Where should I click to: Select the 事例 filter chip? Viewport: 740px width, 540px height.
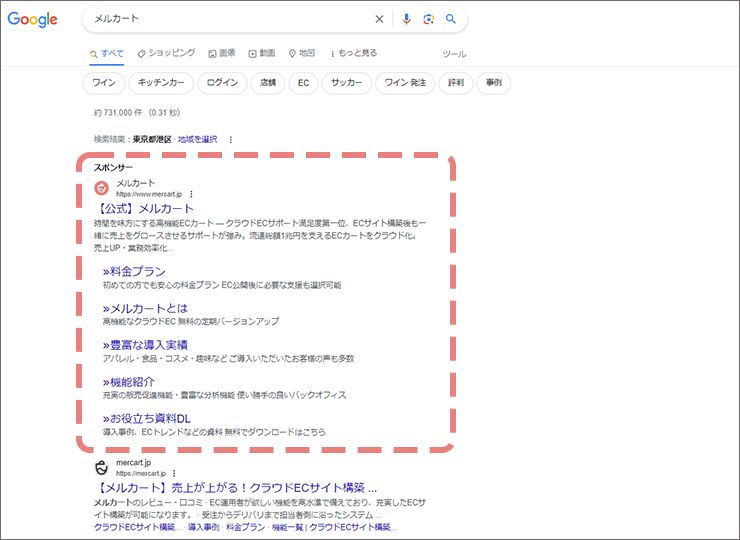tap(494, 83)
